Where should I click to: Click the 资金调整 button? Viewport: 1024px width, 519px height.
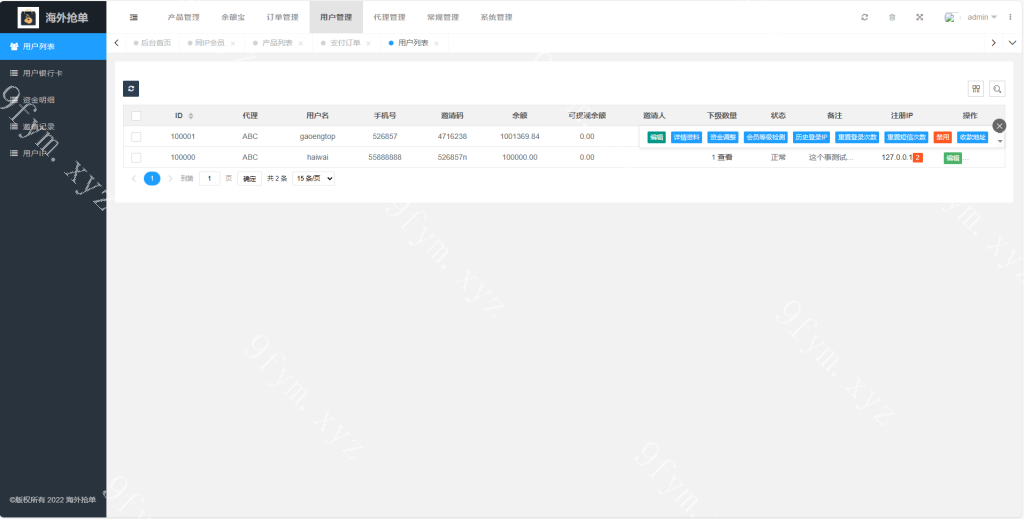(x=723, y=137)
